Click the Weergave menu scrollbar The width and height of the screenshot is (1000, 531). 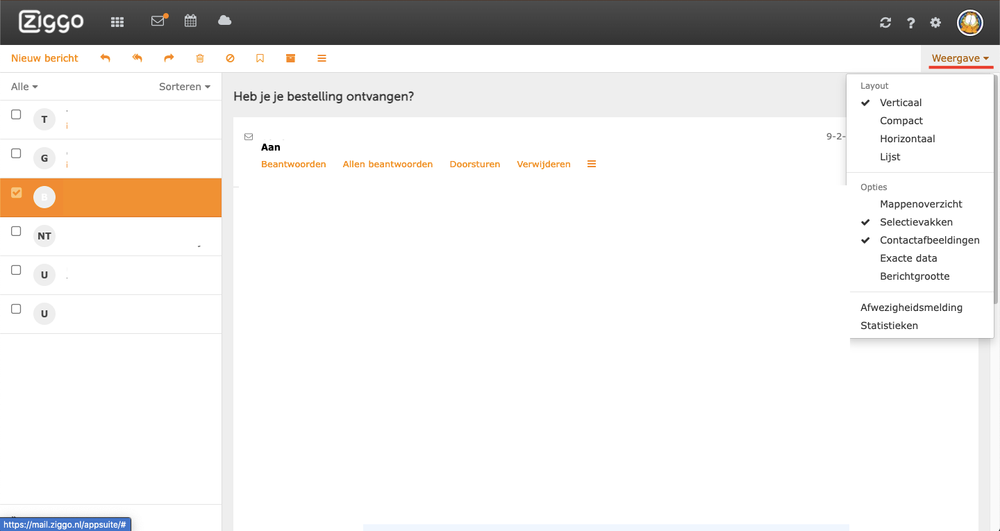coord(996,191)
